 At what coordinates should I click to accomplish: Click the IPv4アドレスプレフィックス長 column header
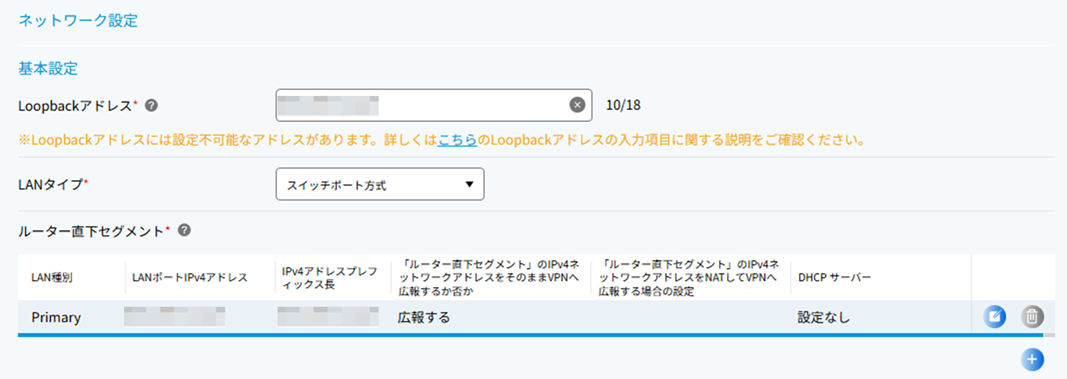pyautogui.click(x=329, y=278)
